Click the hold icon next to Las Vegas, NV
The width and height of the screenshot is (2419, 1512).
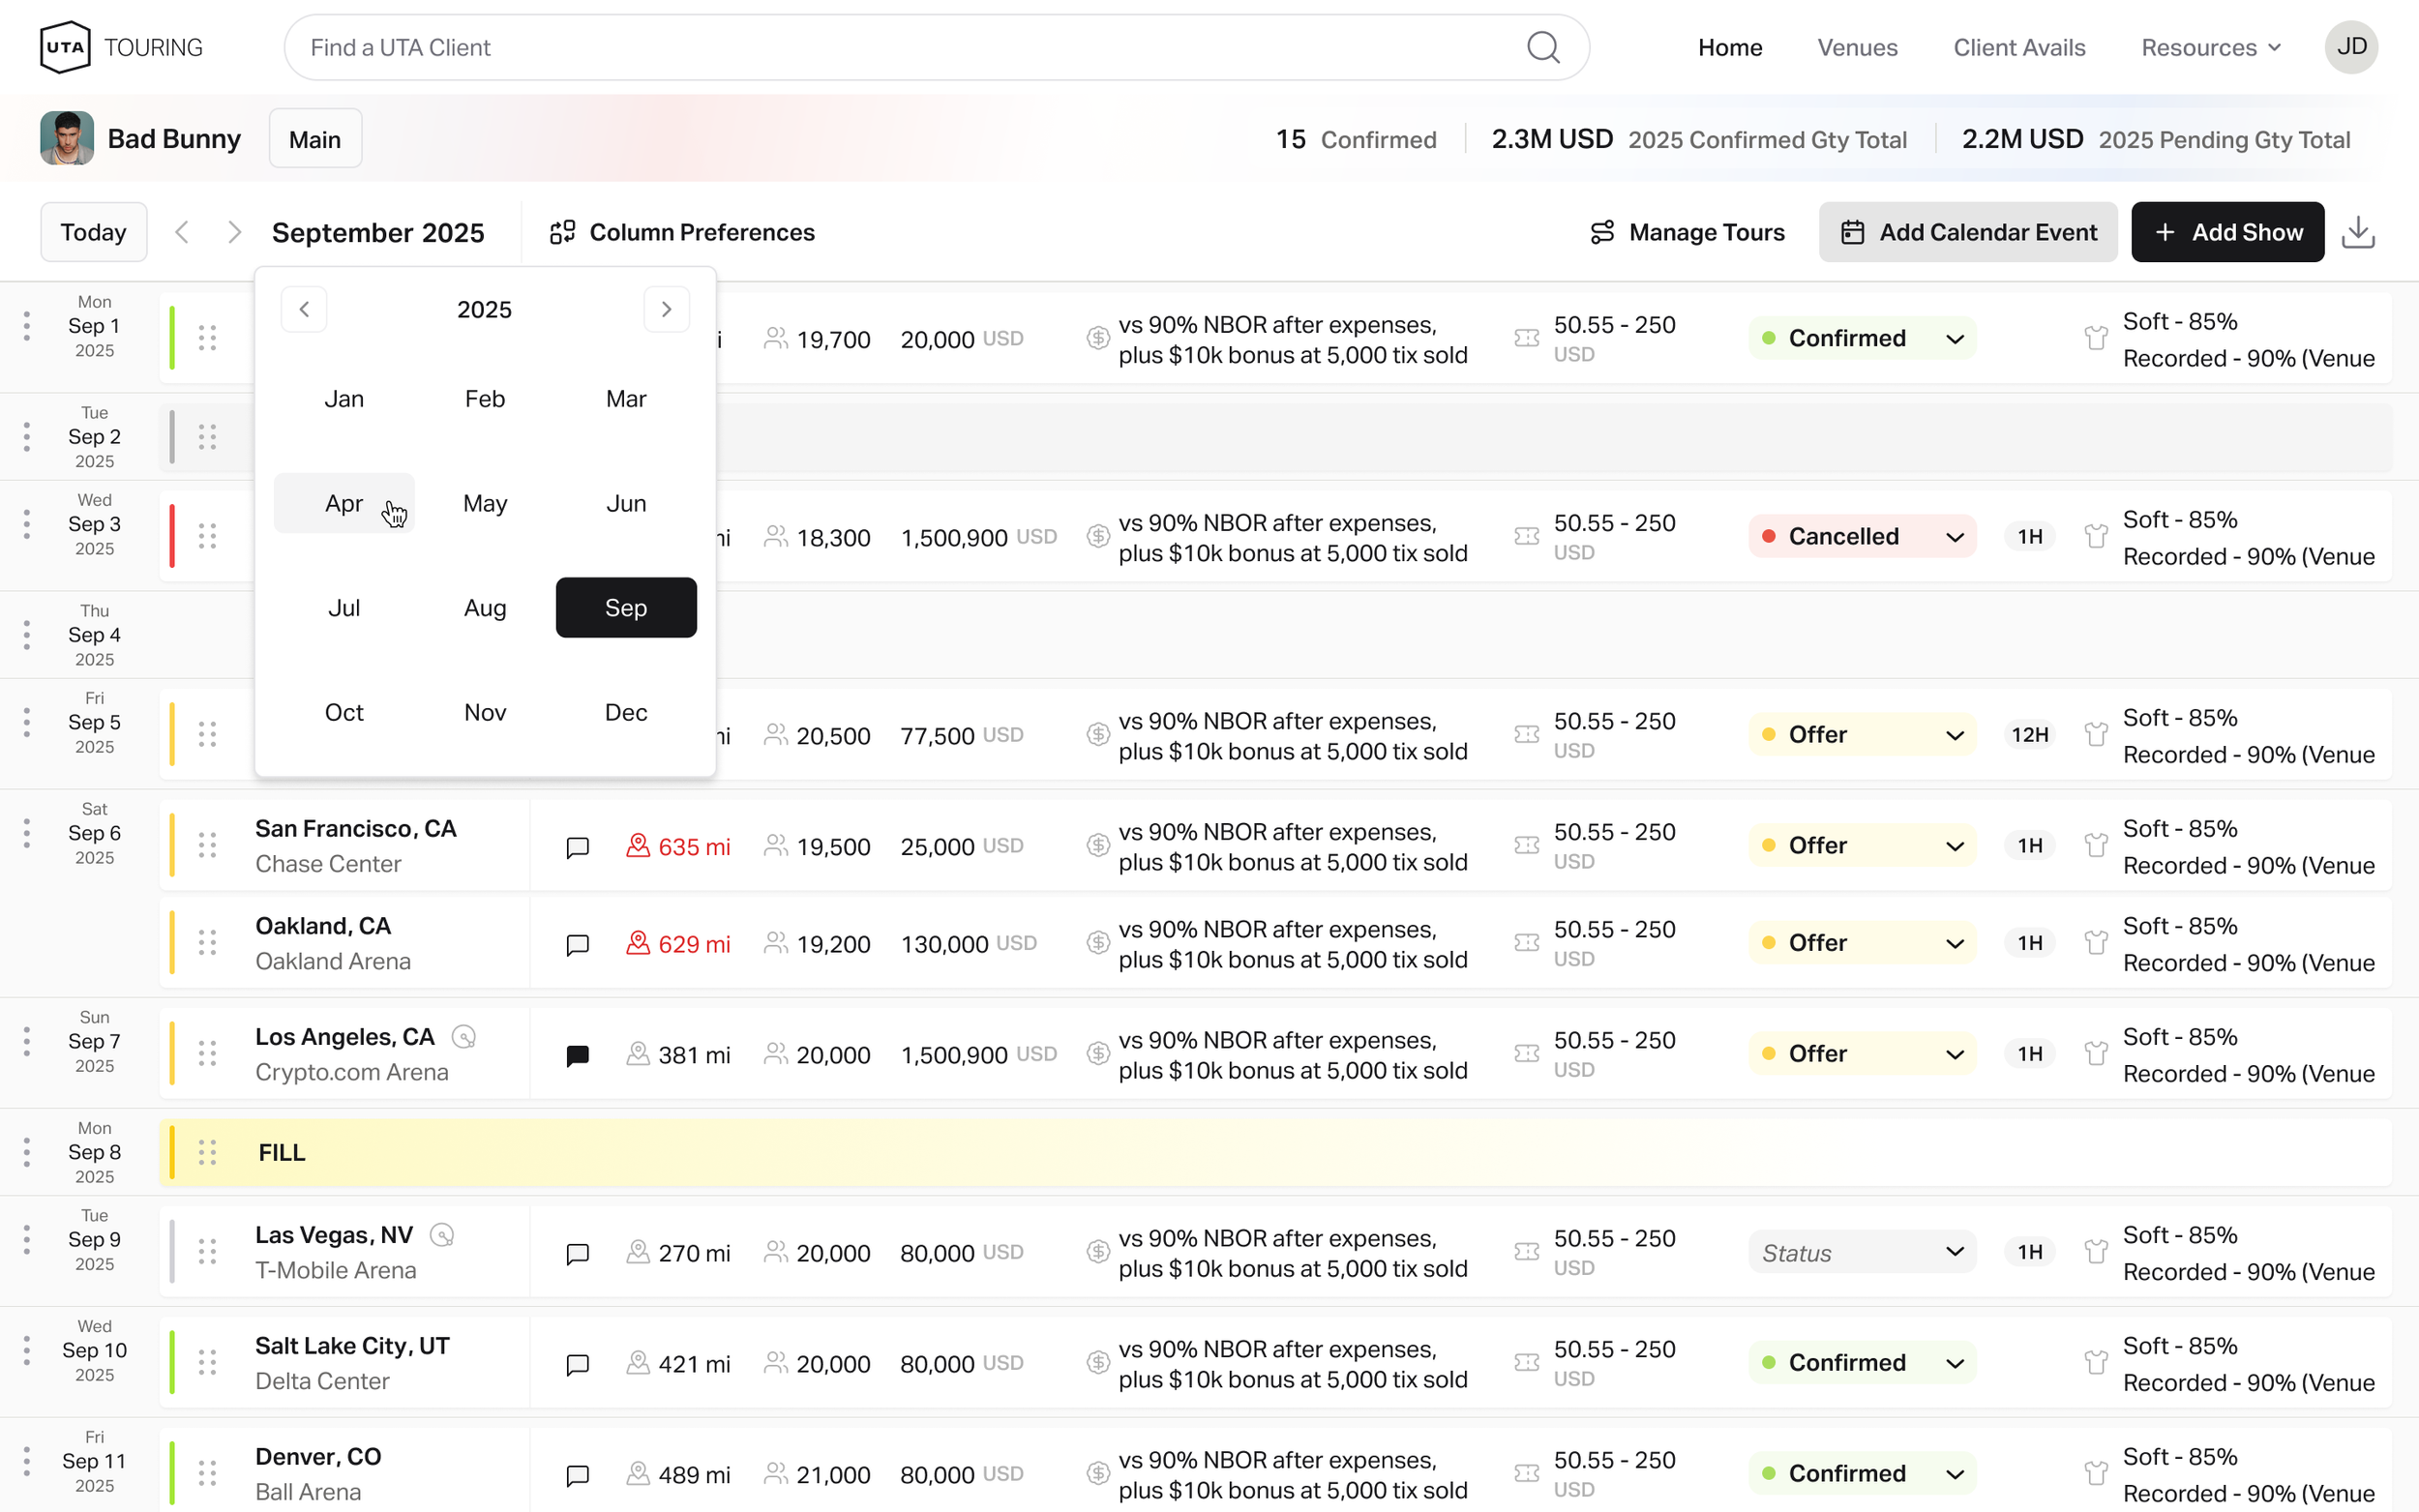point(442,1235)
